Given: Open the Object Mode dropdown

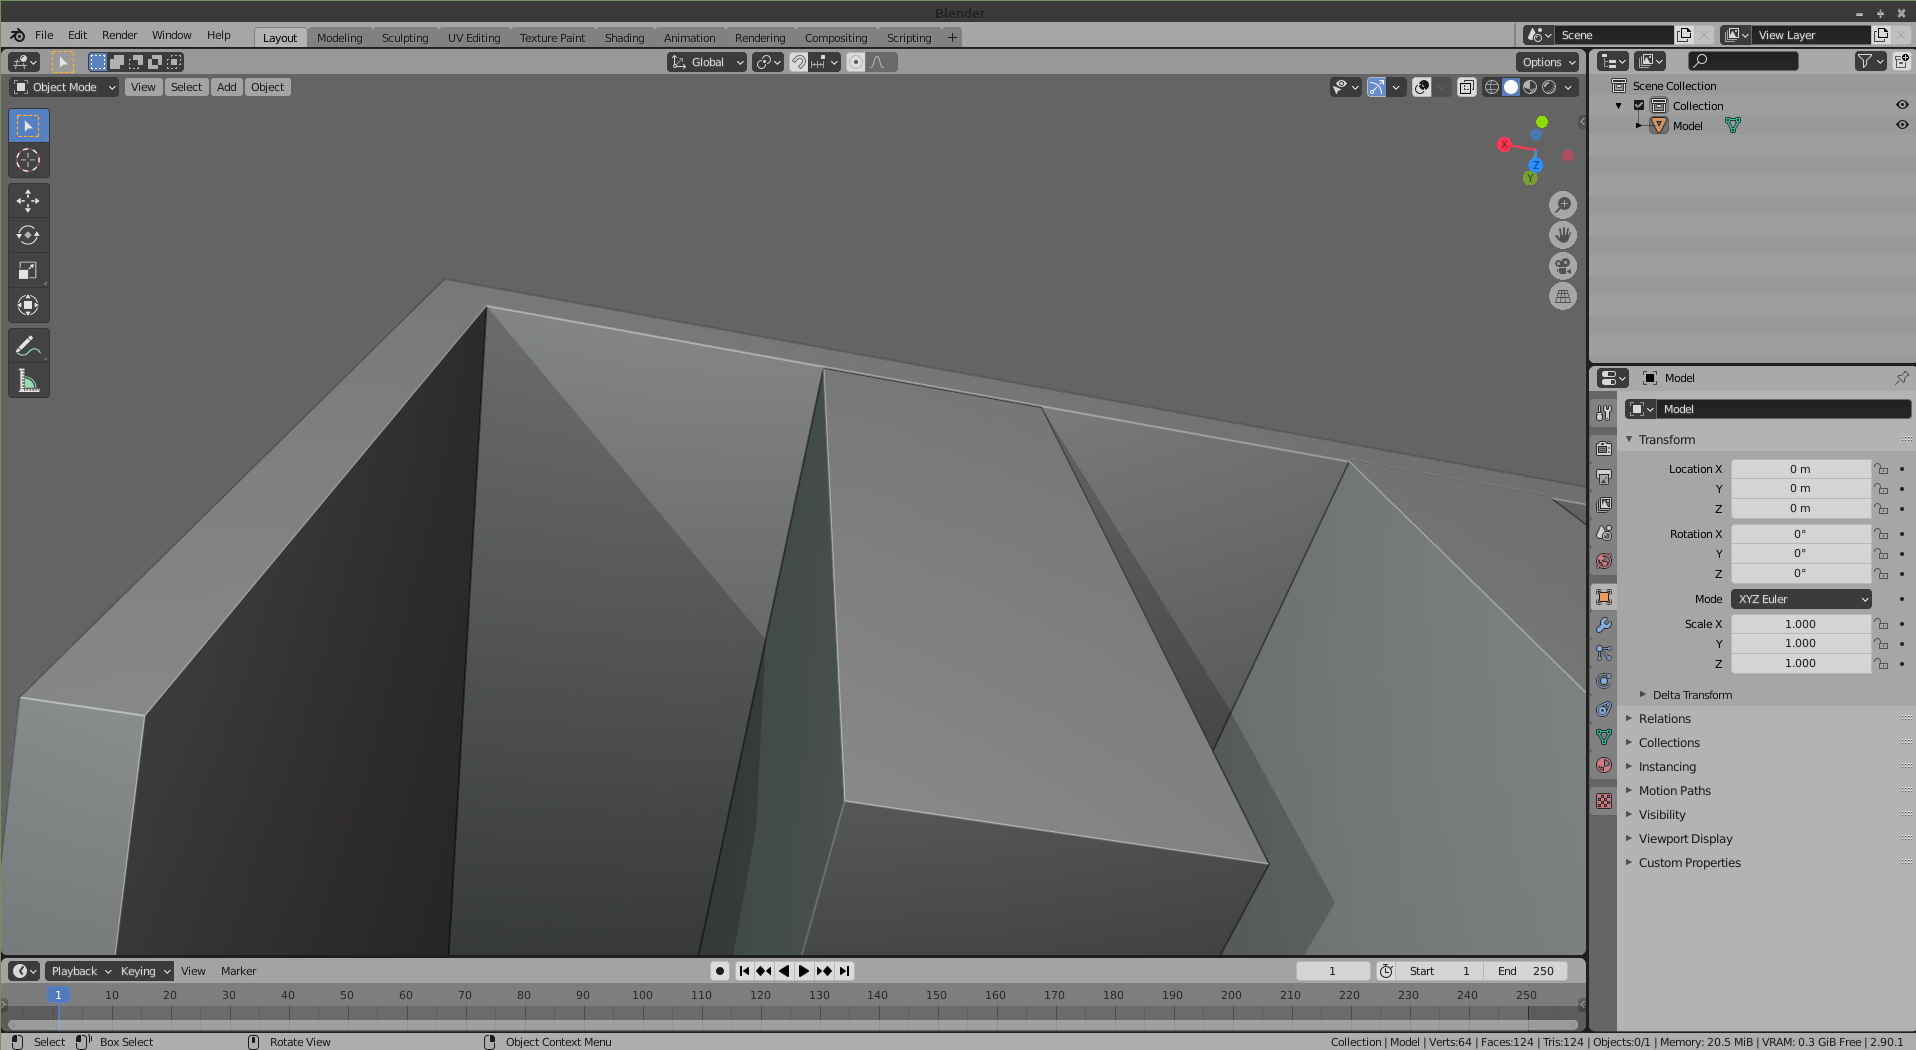Looking at the screenshot, I should (x=64, y=87).
